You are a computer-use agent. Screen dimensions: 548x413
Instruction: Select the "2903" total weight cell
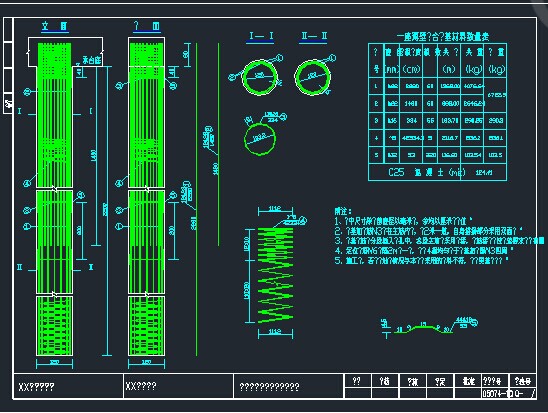pos(496,121)
